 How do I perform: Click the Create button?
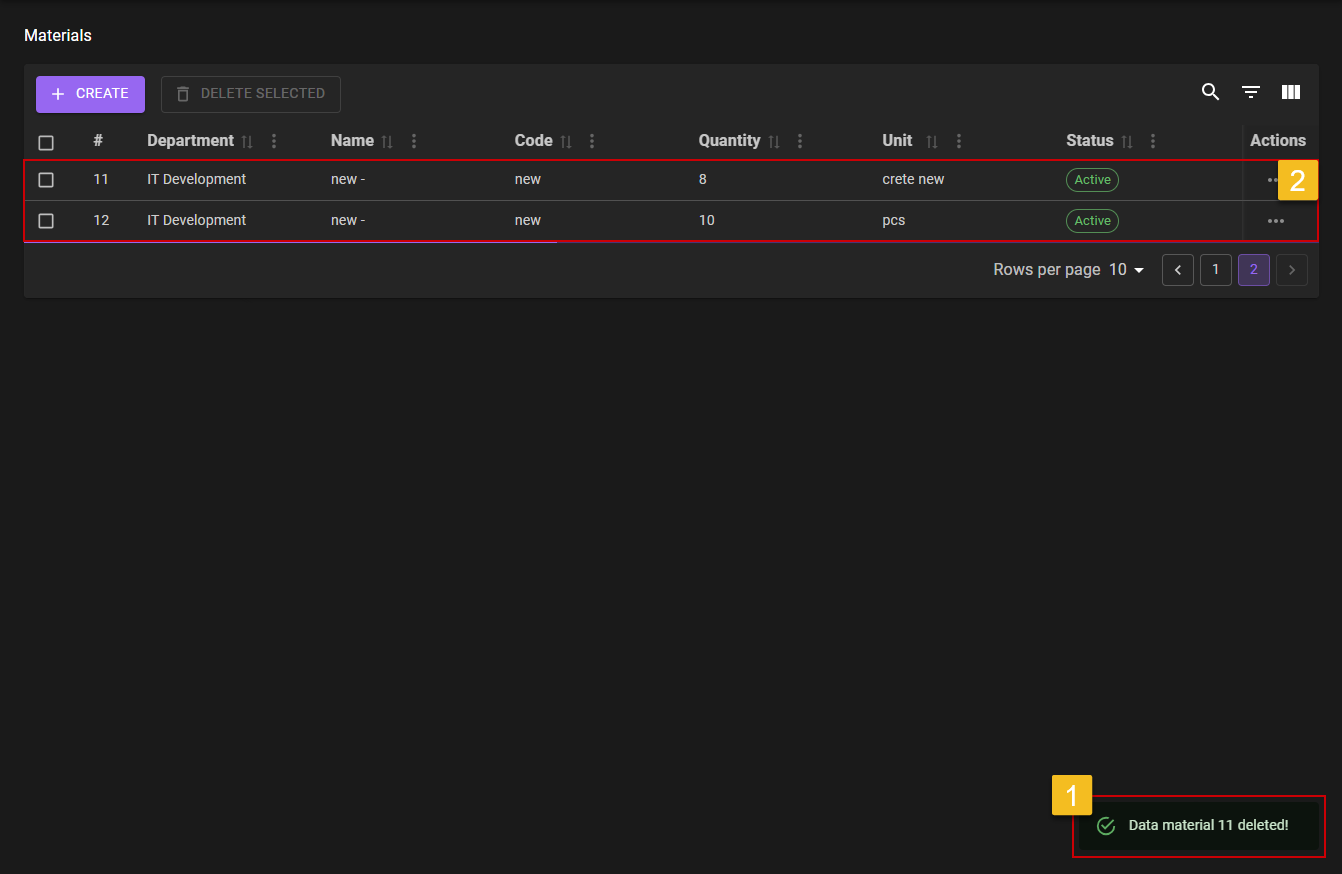coord(90,94)
